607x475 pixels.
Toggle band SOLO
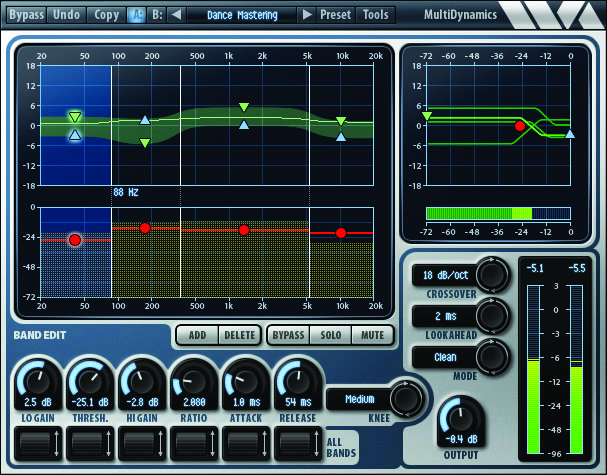331,335
